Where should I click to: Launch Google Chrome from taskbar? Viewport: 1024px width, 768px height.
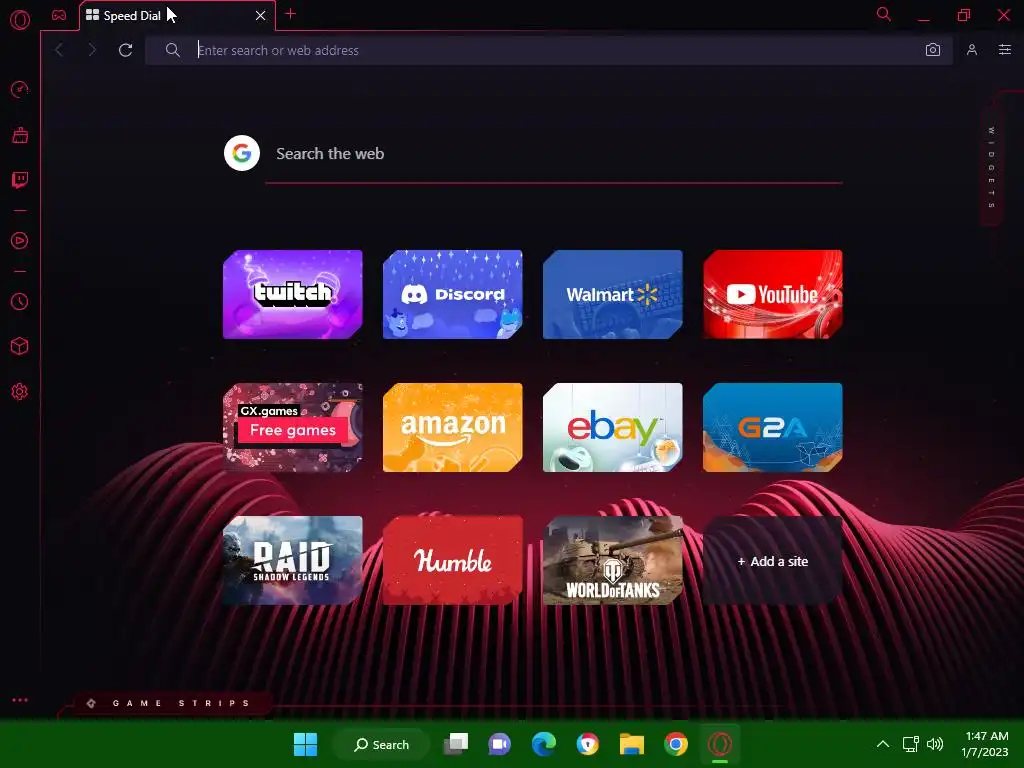(x=676, y=744)
